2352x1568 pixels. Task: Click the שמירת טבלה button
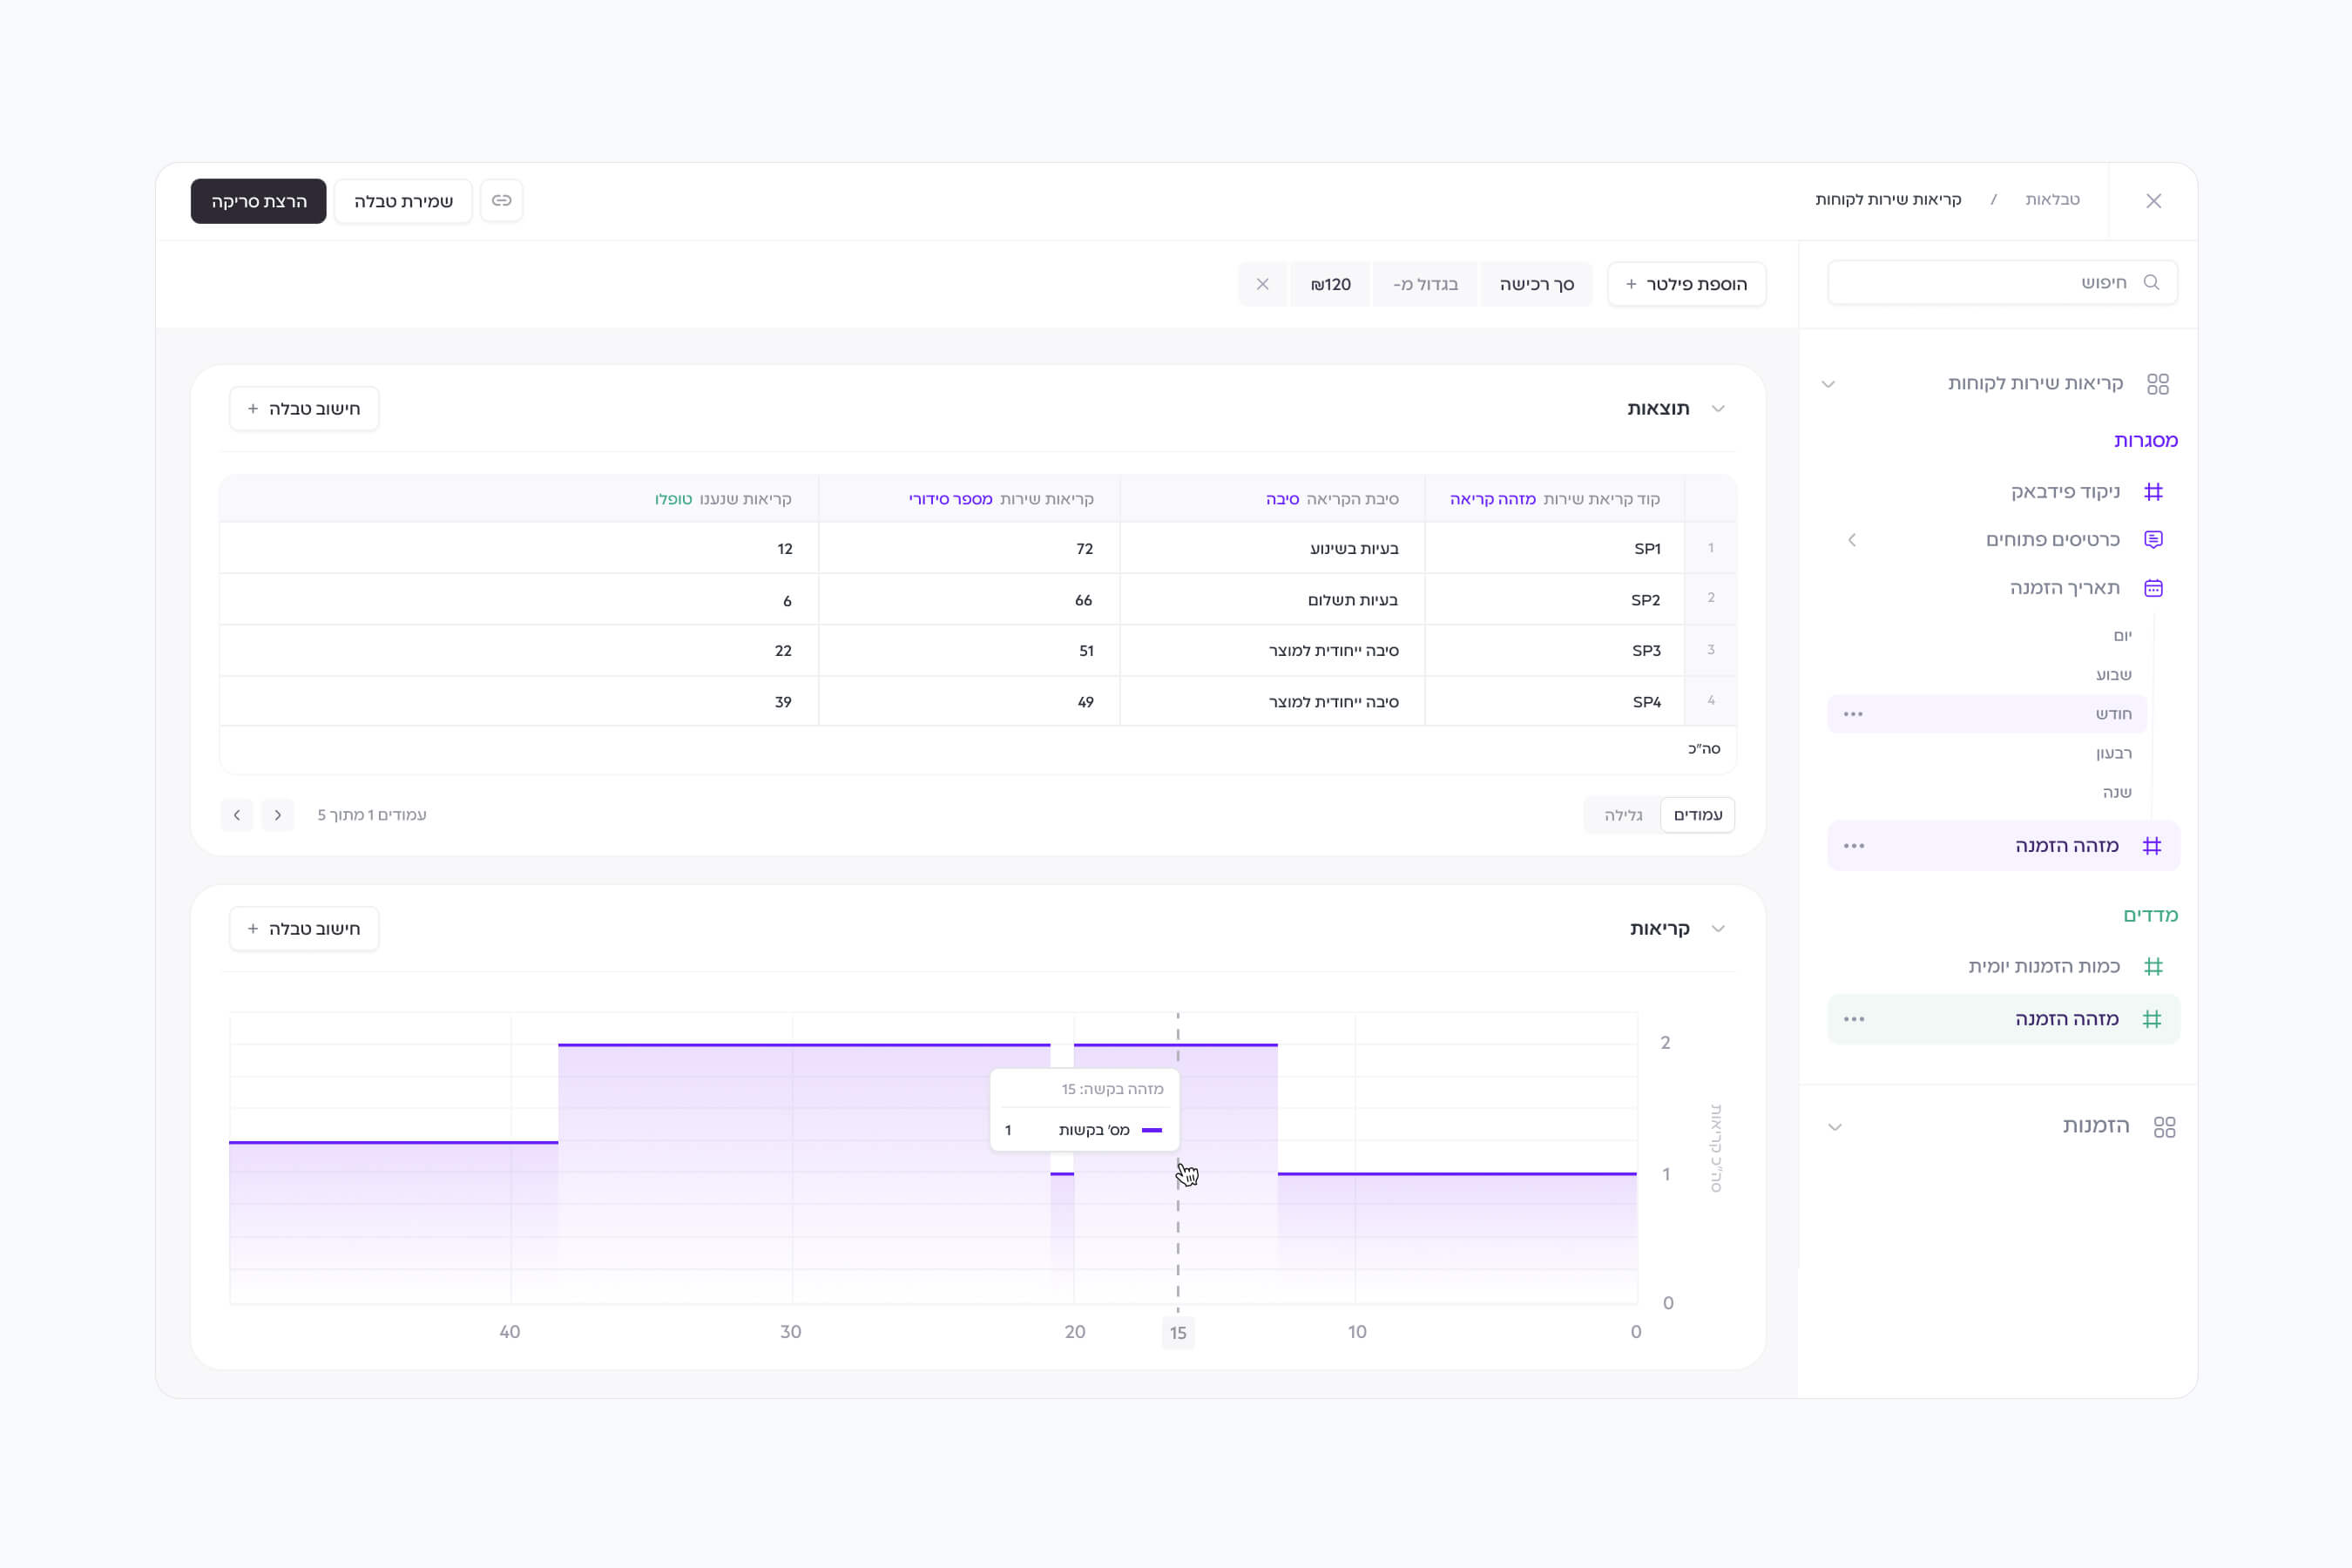click(403, 201)
